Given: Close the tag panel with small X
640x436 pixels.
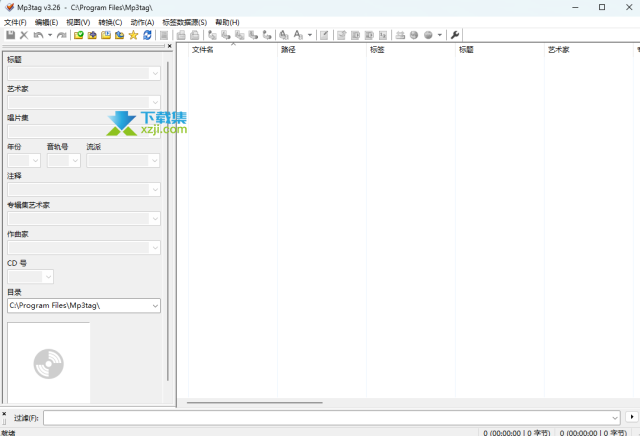Looking at the screenshot, I should [170, 46].
